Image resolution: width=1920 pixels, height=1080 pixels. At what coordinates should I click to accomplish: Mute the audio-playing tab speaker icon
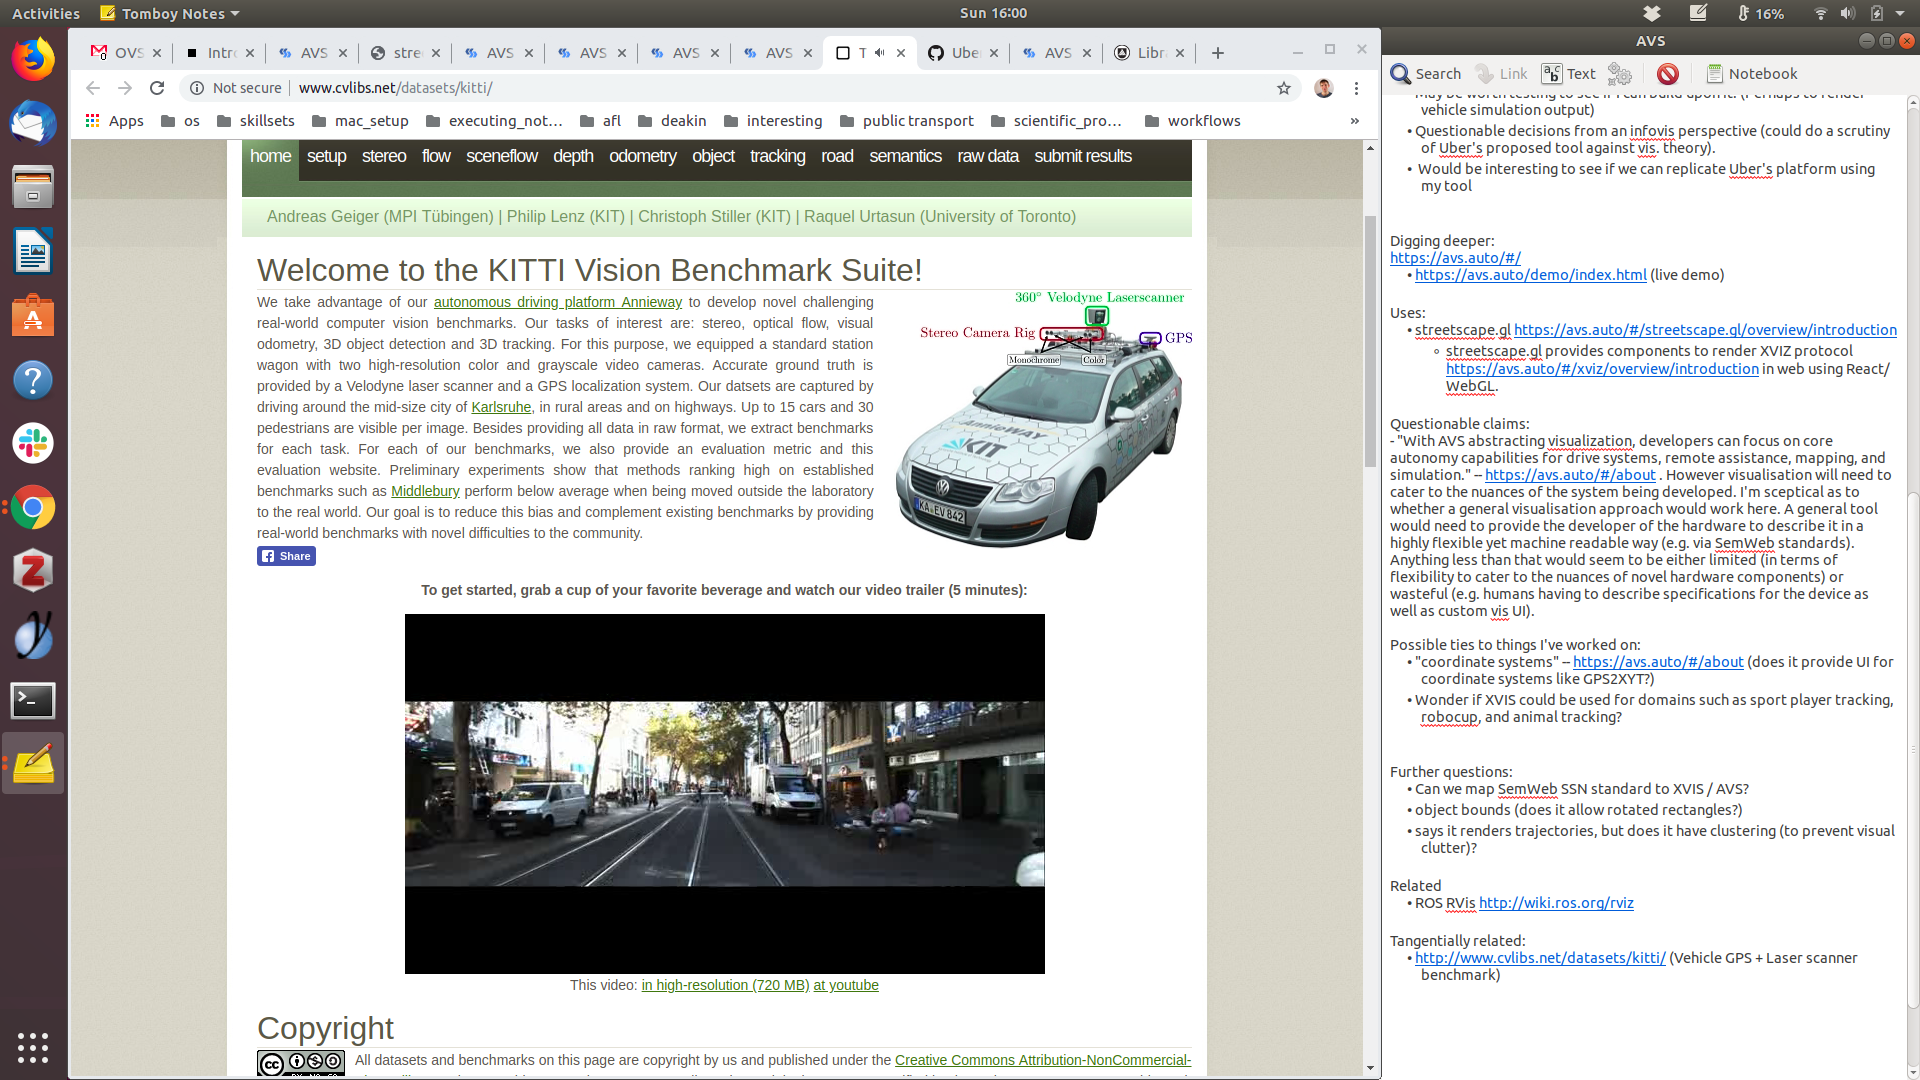pos(879,53)
